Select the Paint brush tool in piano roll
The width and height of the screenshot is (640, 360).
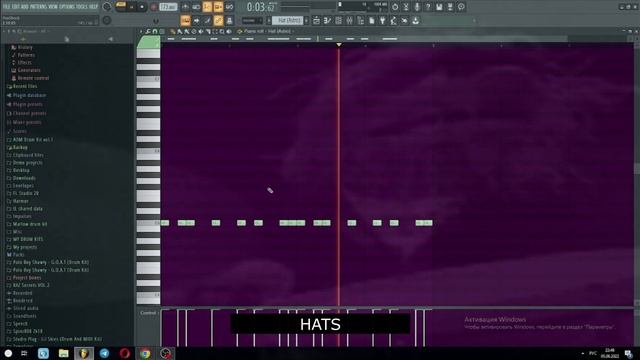[179, 31]
